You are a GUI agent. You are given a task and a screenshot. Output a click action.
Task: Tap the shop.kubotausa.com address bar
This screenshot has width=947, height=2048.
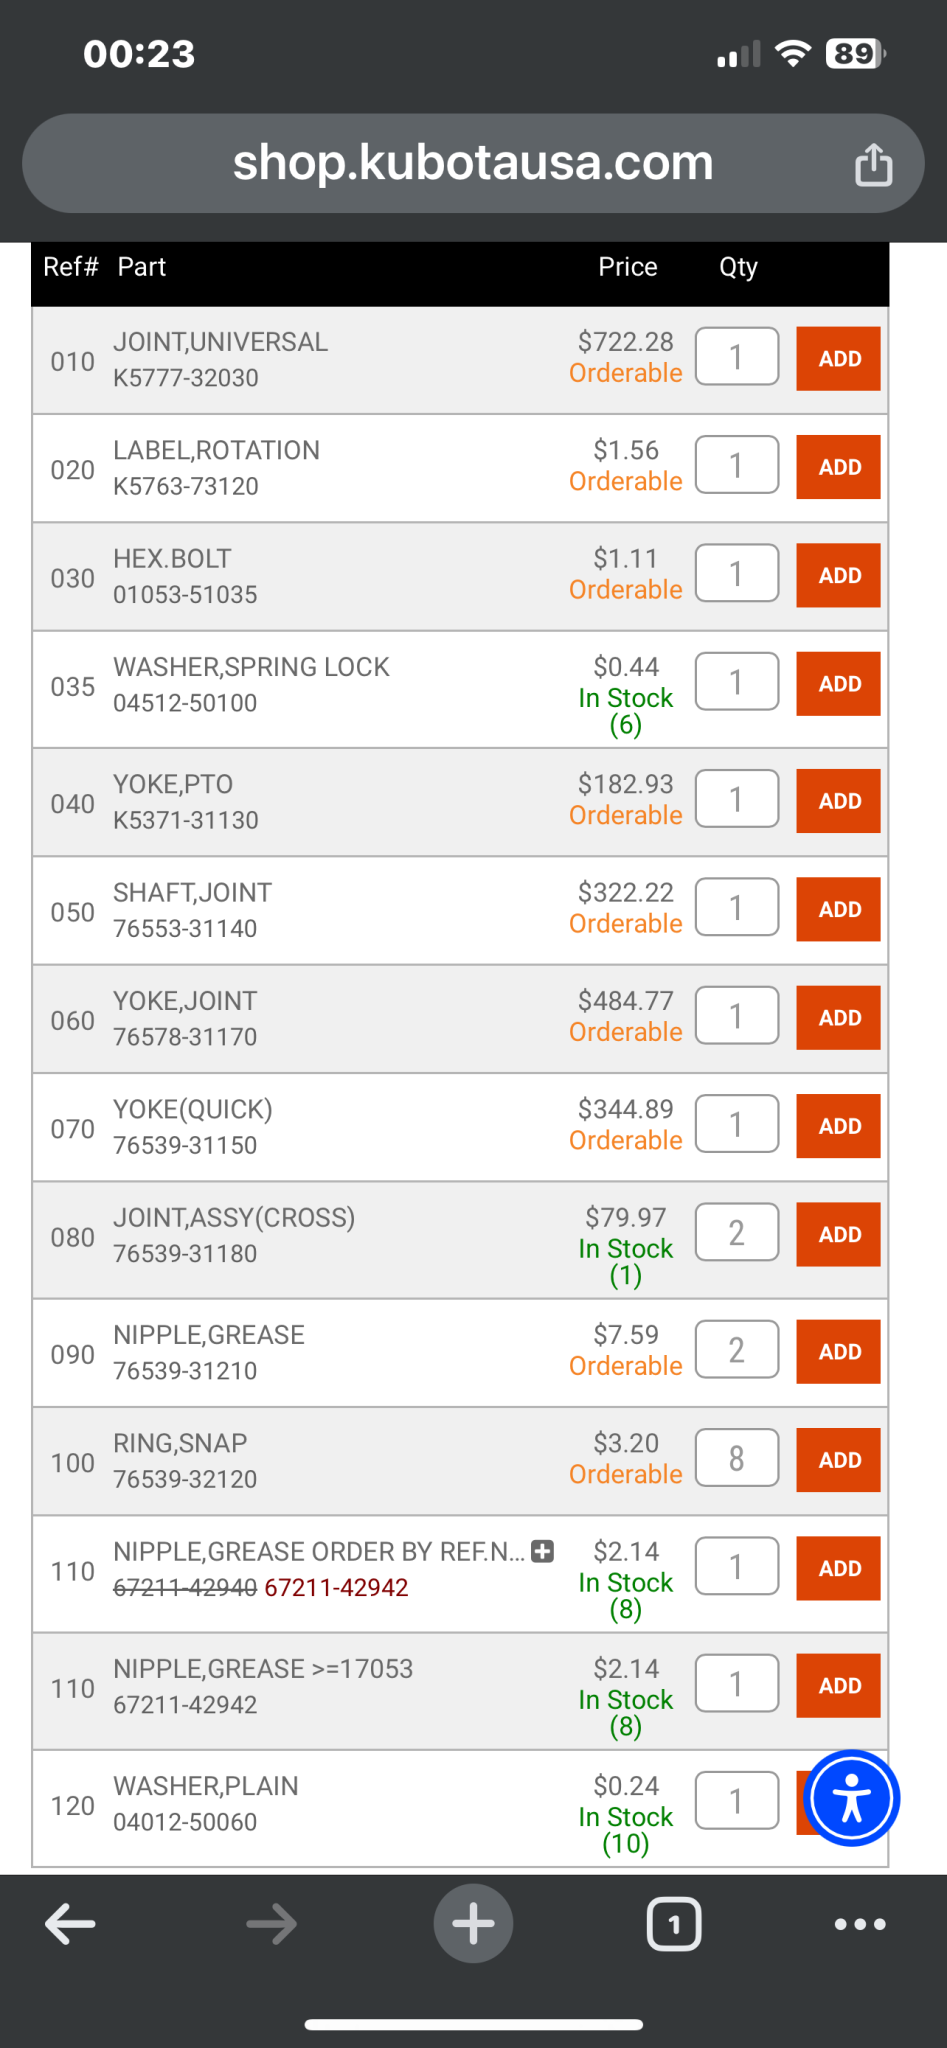(x=472, y=163)
